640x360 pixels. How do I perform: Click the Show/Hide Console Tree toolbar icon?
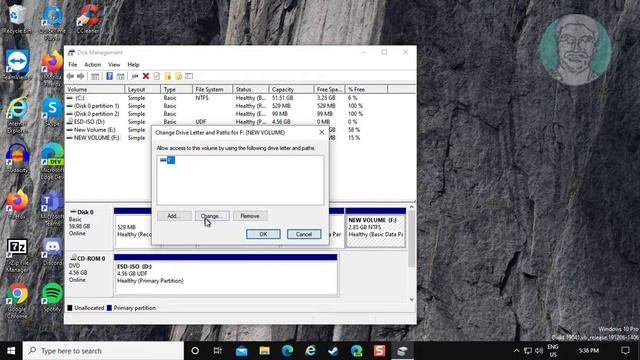point(95,76)
